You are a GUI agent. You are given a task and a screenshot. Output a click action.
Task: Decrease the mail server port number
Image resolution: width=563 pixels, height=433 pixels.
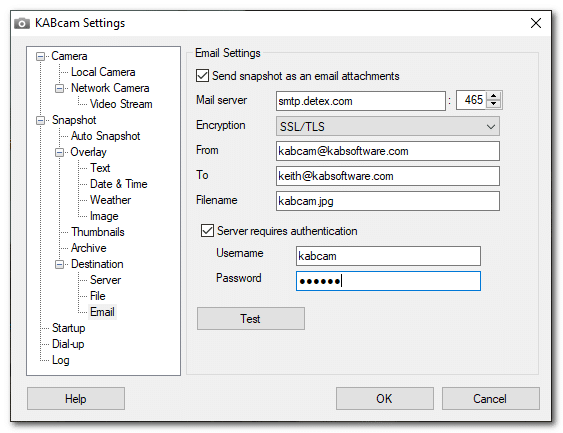[x=494, y=104]
